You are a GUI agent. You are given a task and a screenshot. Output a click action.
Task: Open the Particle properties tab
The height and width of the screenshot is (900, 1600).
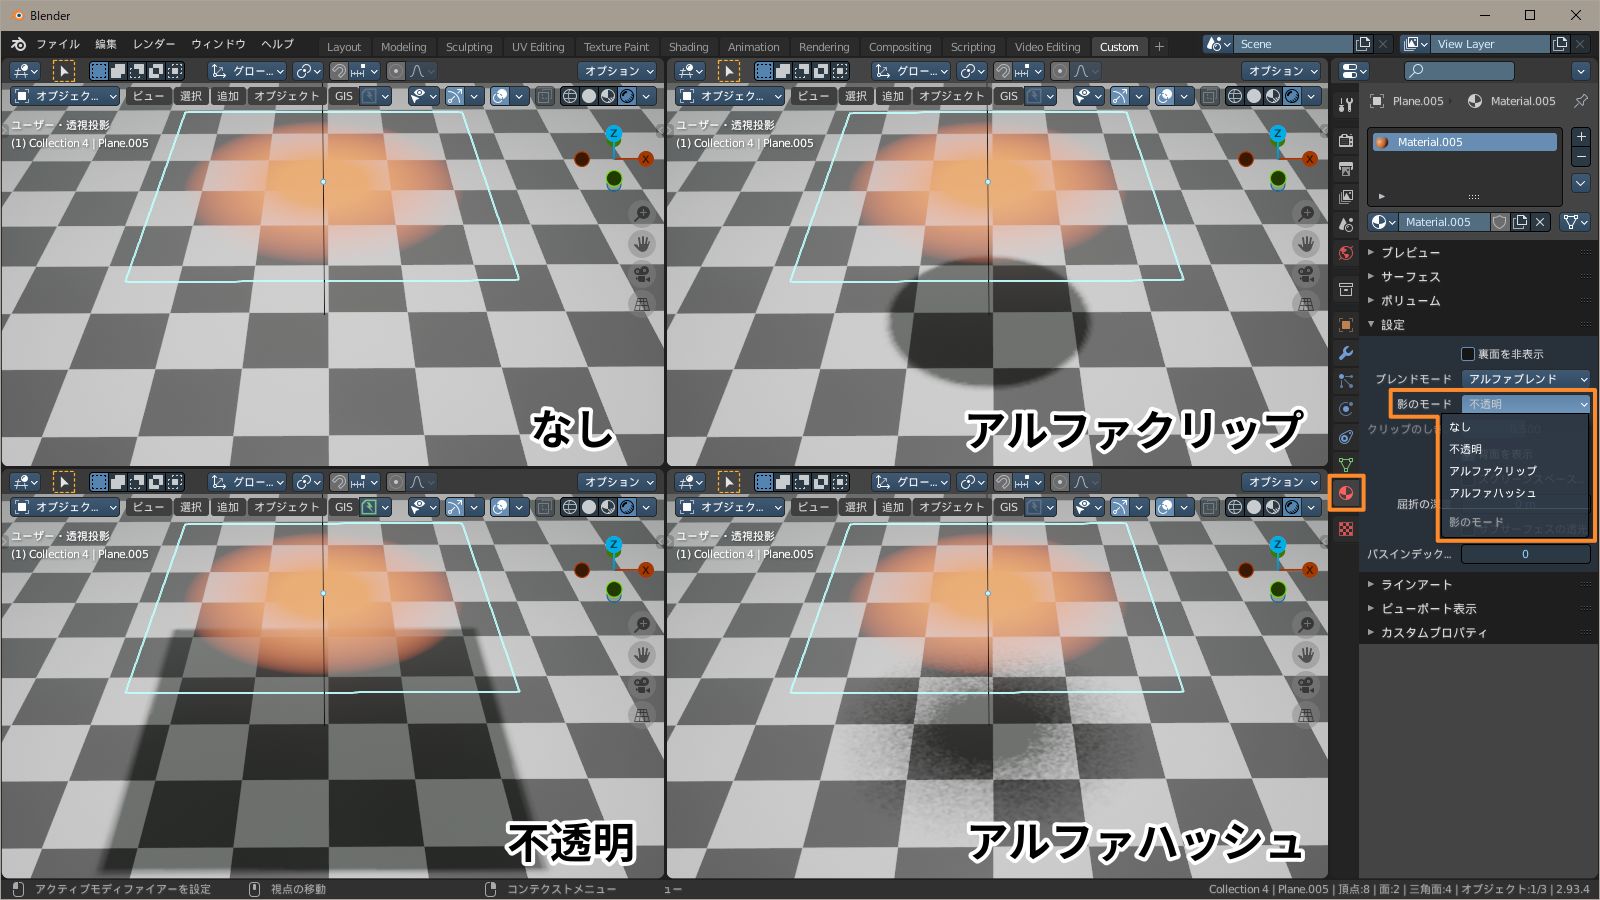(x=1346, y=381)
